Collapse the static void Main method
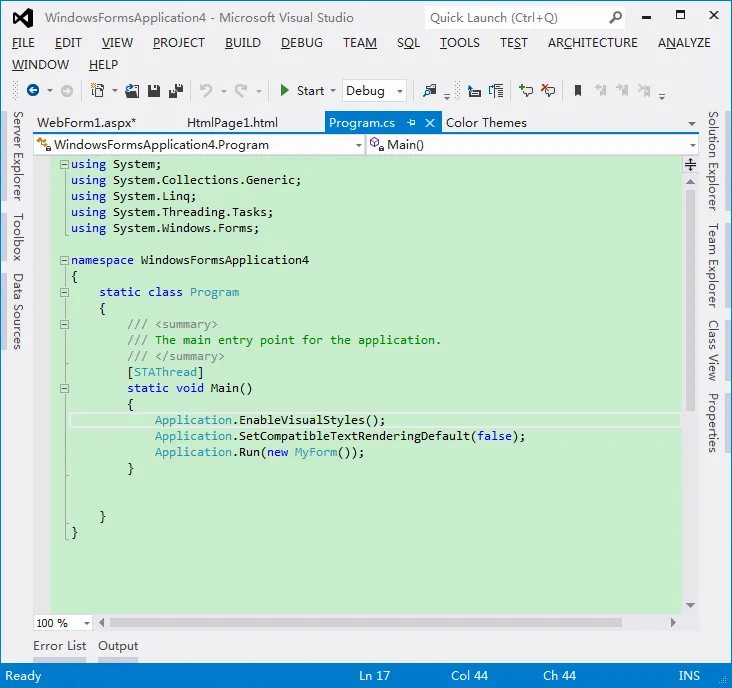Image resolution: width=732 pixels, height=688 pixels. pos(64,388)
